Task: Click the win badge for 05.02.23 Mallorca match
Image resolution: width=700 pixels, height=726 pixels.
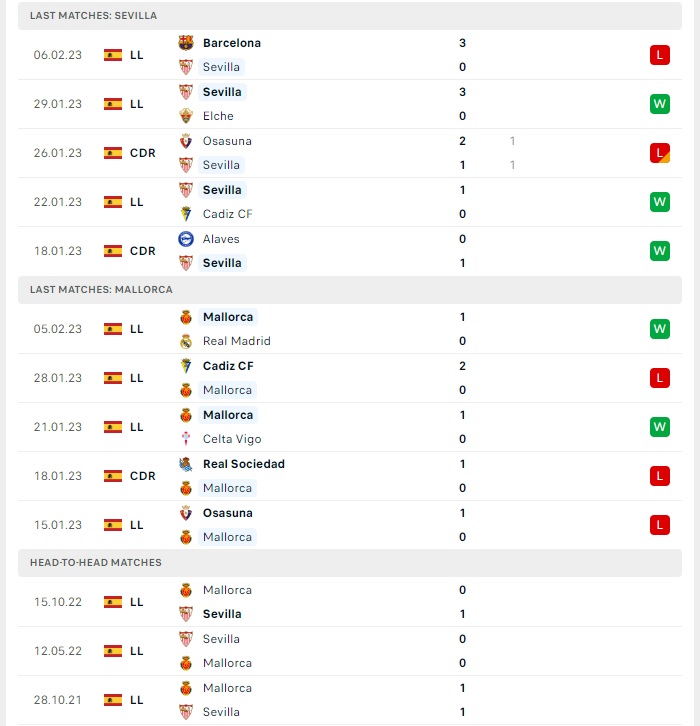Action: click(660, 329)
